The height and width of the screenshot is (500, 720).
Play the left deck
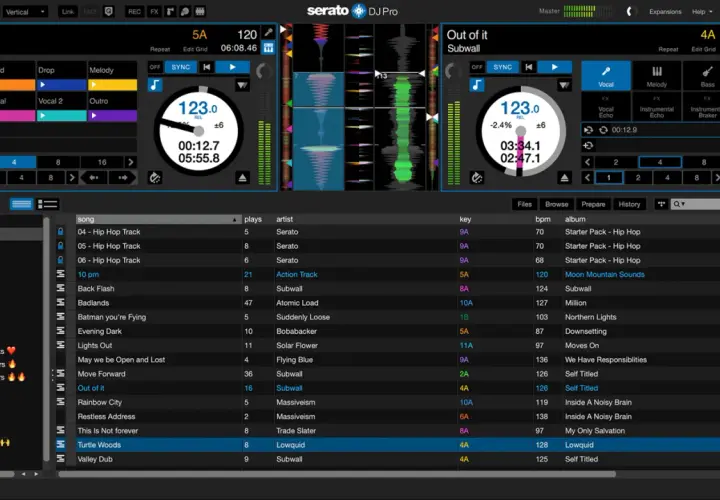tap(233, 67)
